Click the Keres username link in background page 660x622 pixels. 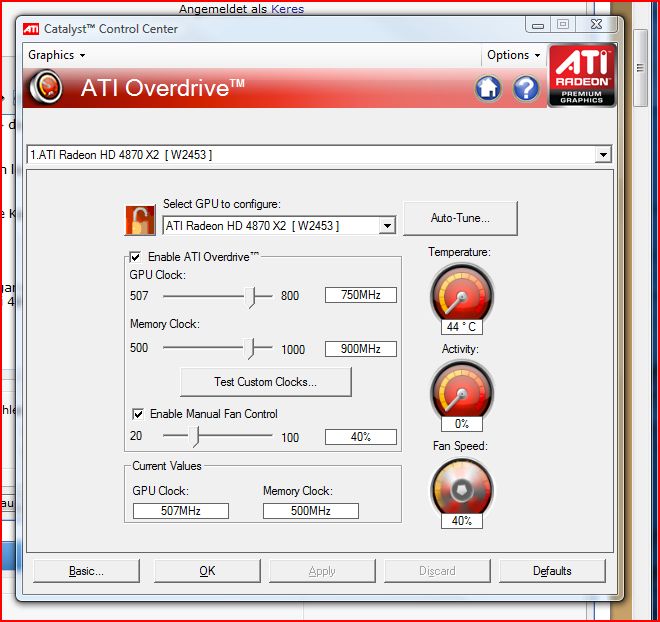[x=287, y=9]
